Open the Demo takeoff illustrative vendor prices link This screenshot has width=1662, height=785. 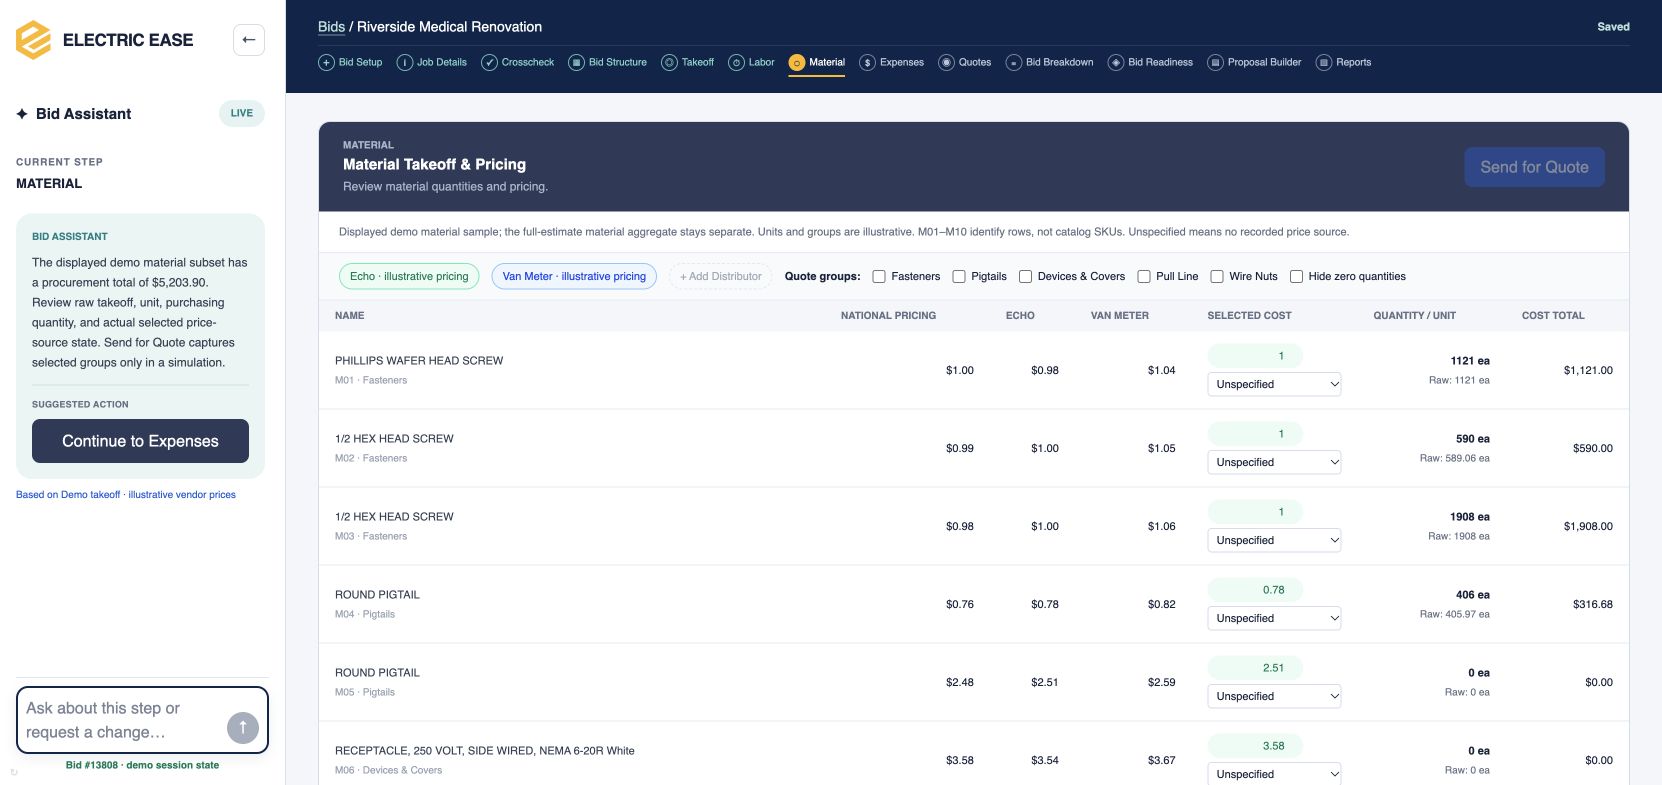126,495
